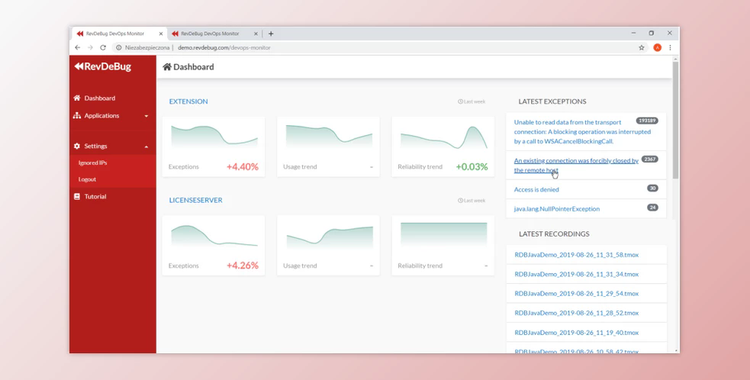The image size is (750, 380).
Task: Open the Access is denied exception
Action: pos(536,190)
